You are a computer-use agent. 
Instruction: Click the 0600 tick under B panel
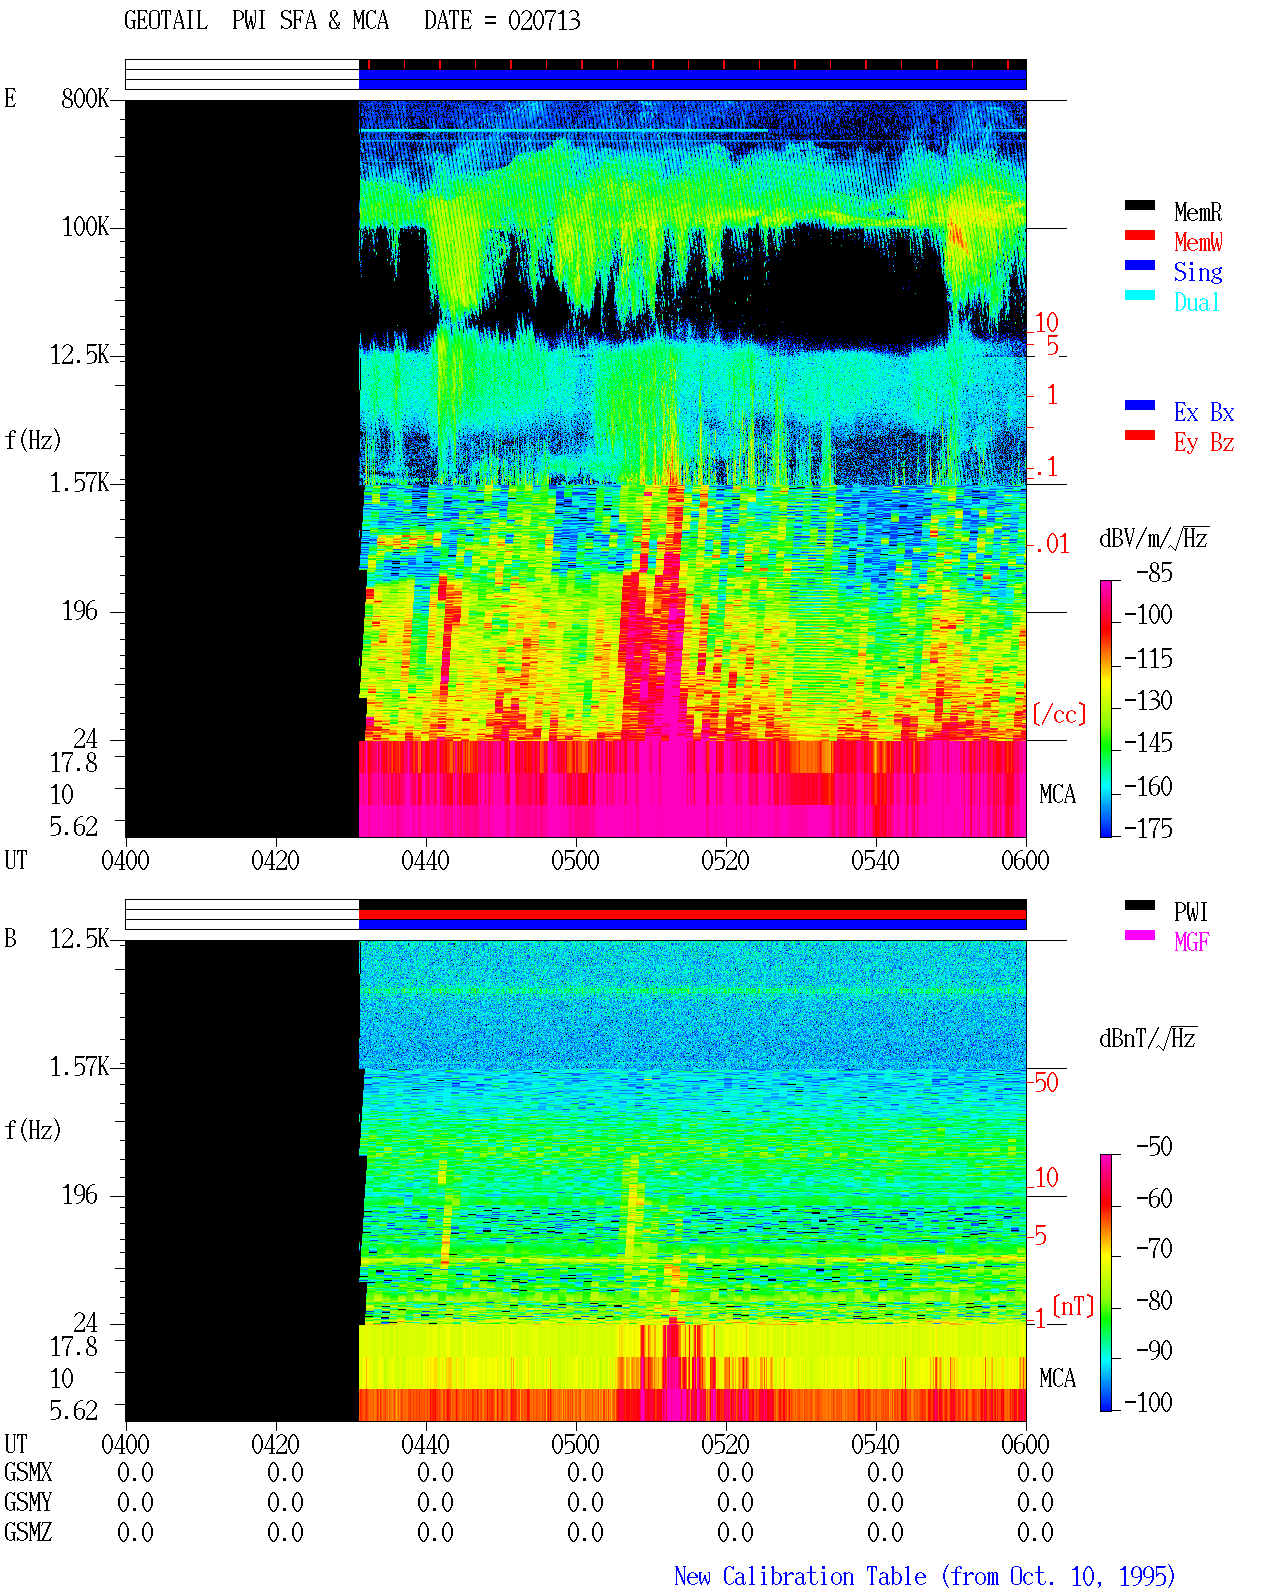click(1025, 1444)
